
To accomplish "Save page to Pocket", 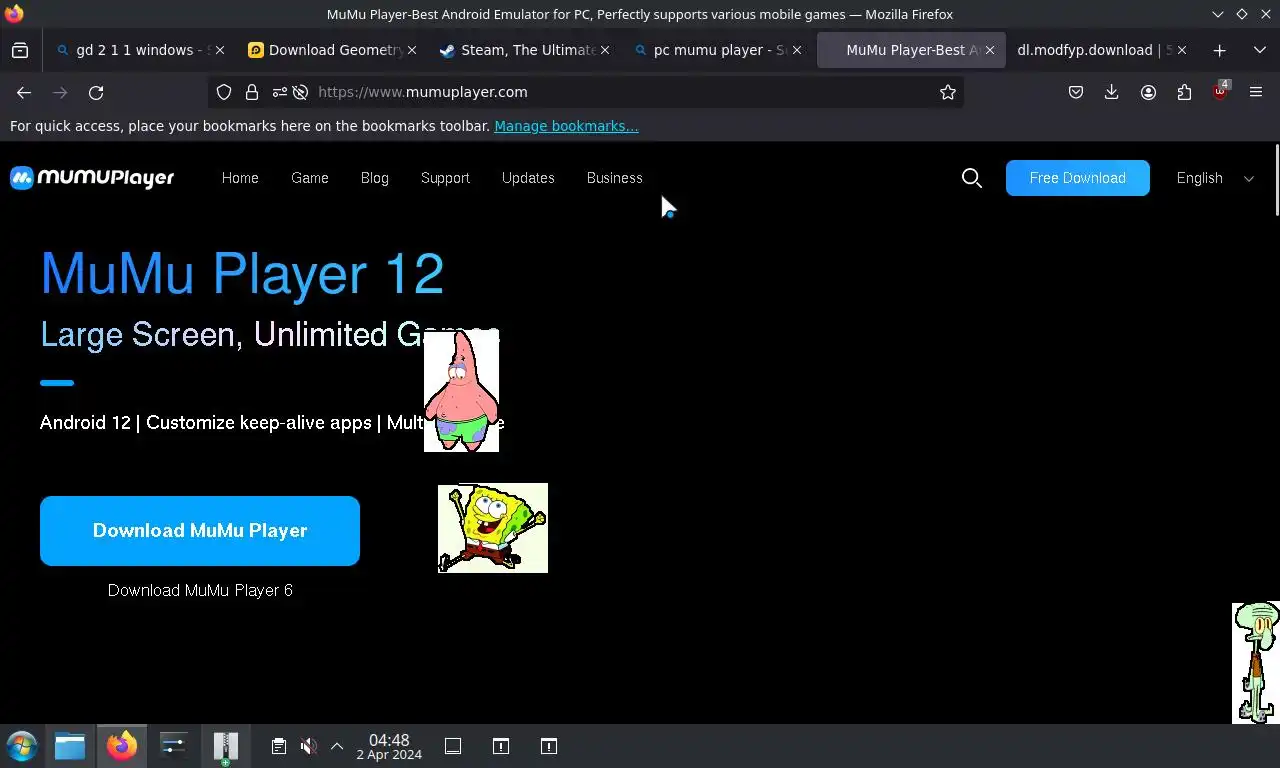I will (x=1076, y=92).
